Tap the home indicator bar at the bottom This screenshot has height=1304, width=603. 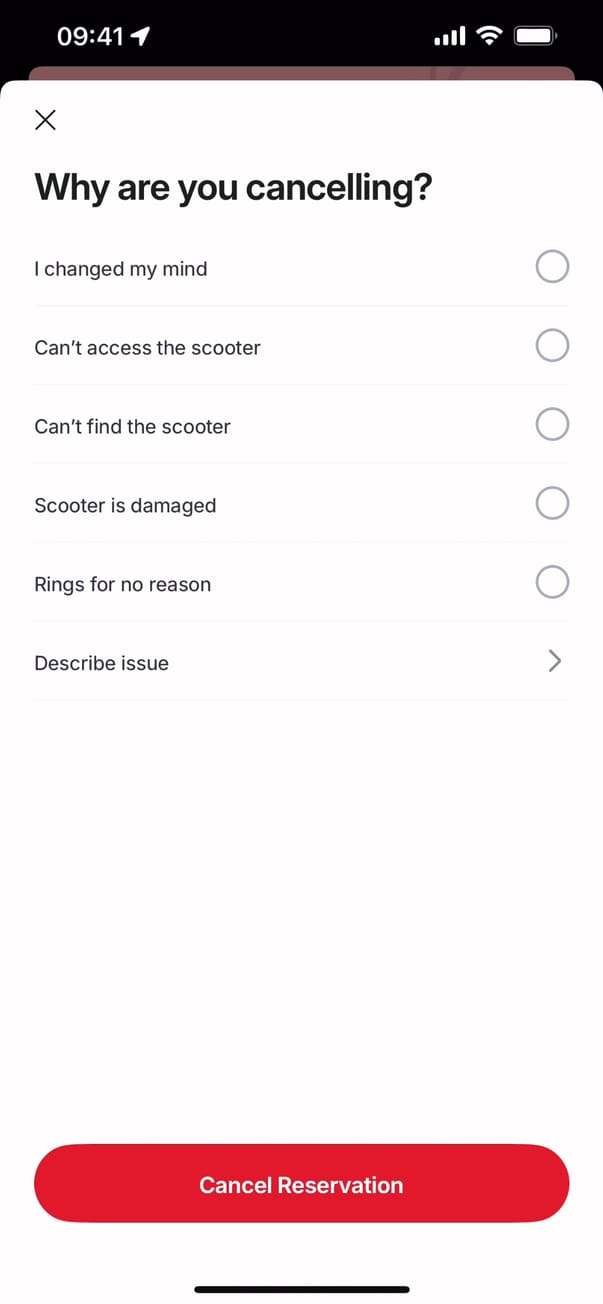pos(301,1289)
